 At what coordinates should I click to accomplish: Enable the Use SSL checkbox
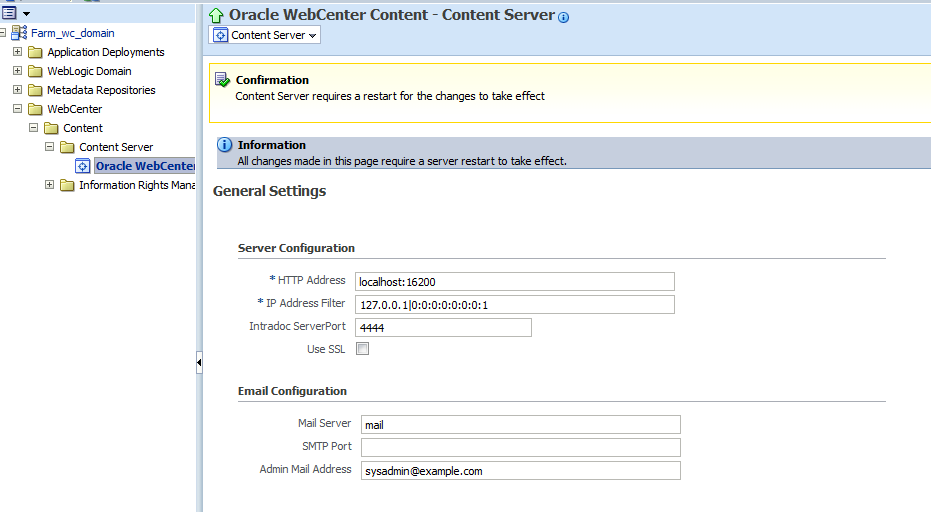click(x=363, y=349)
